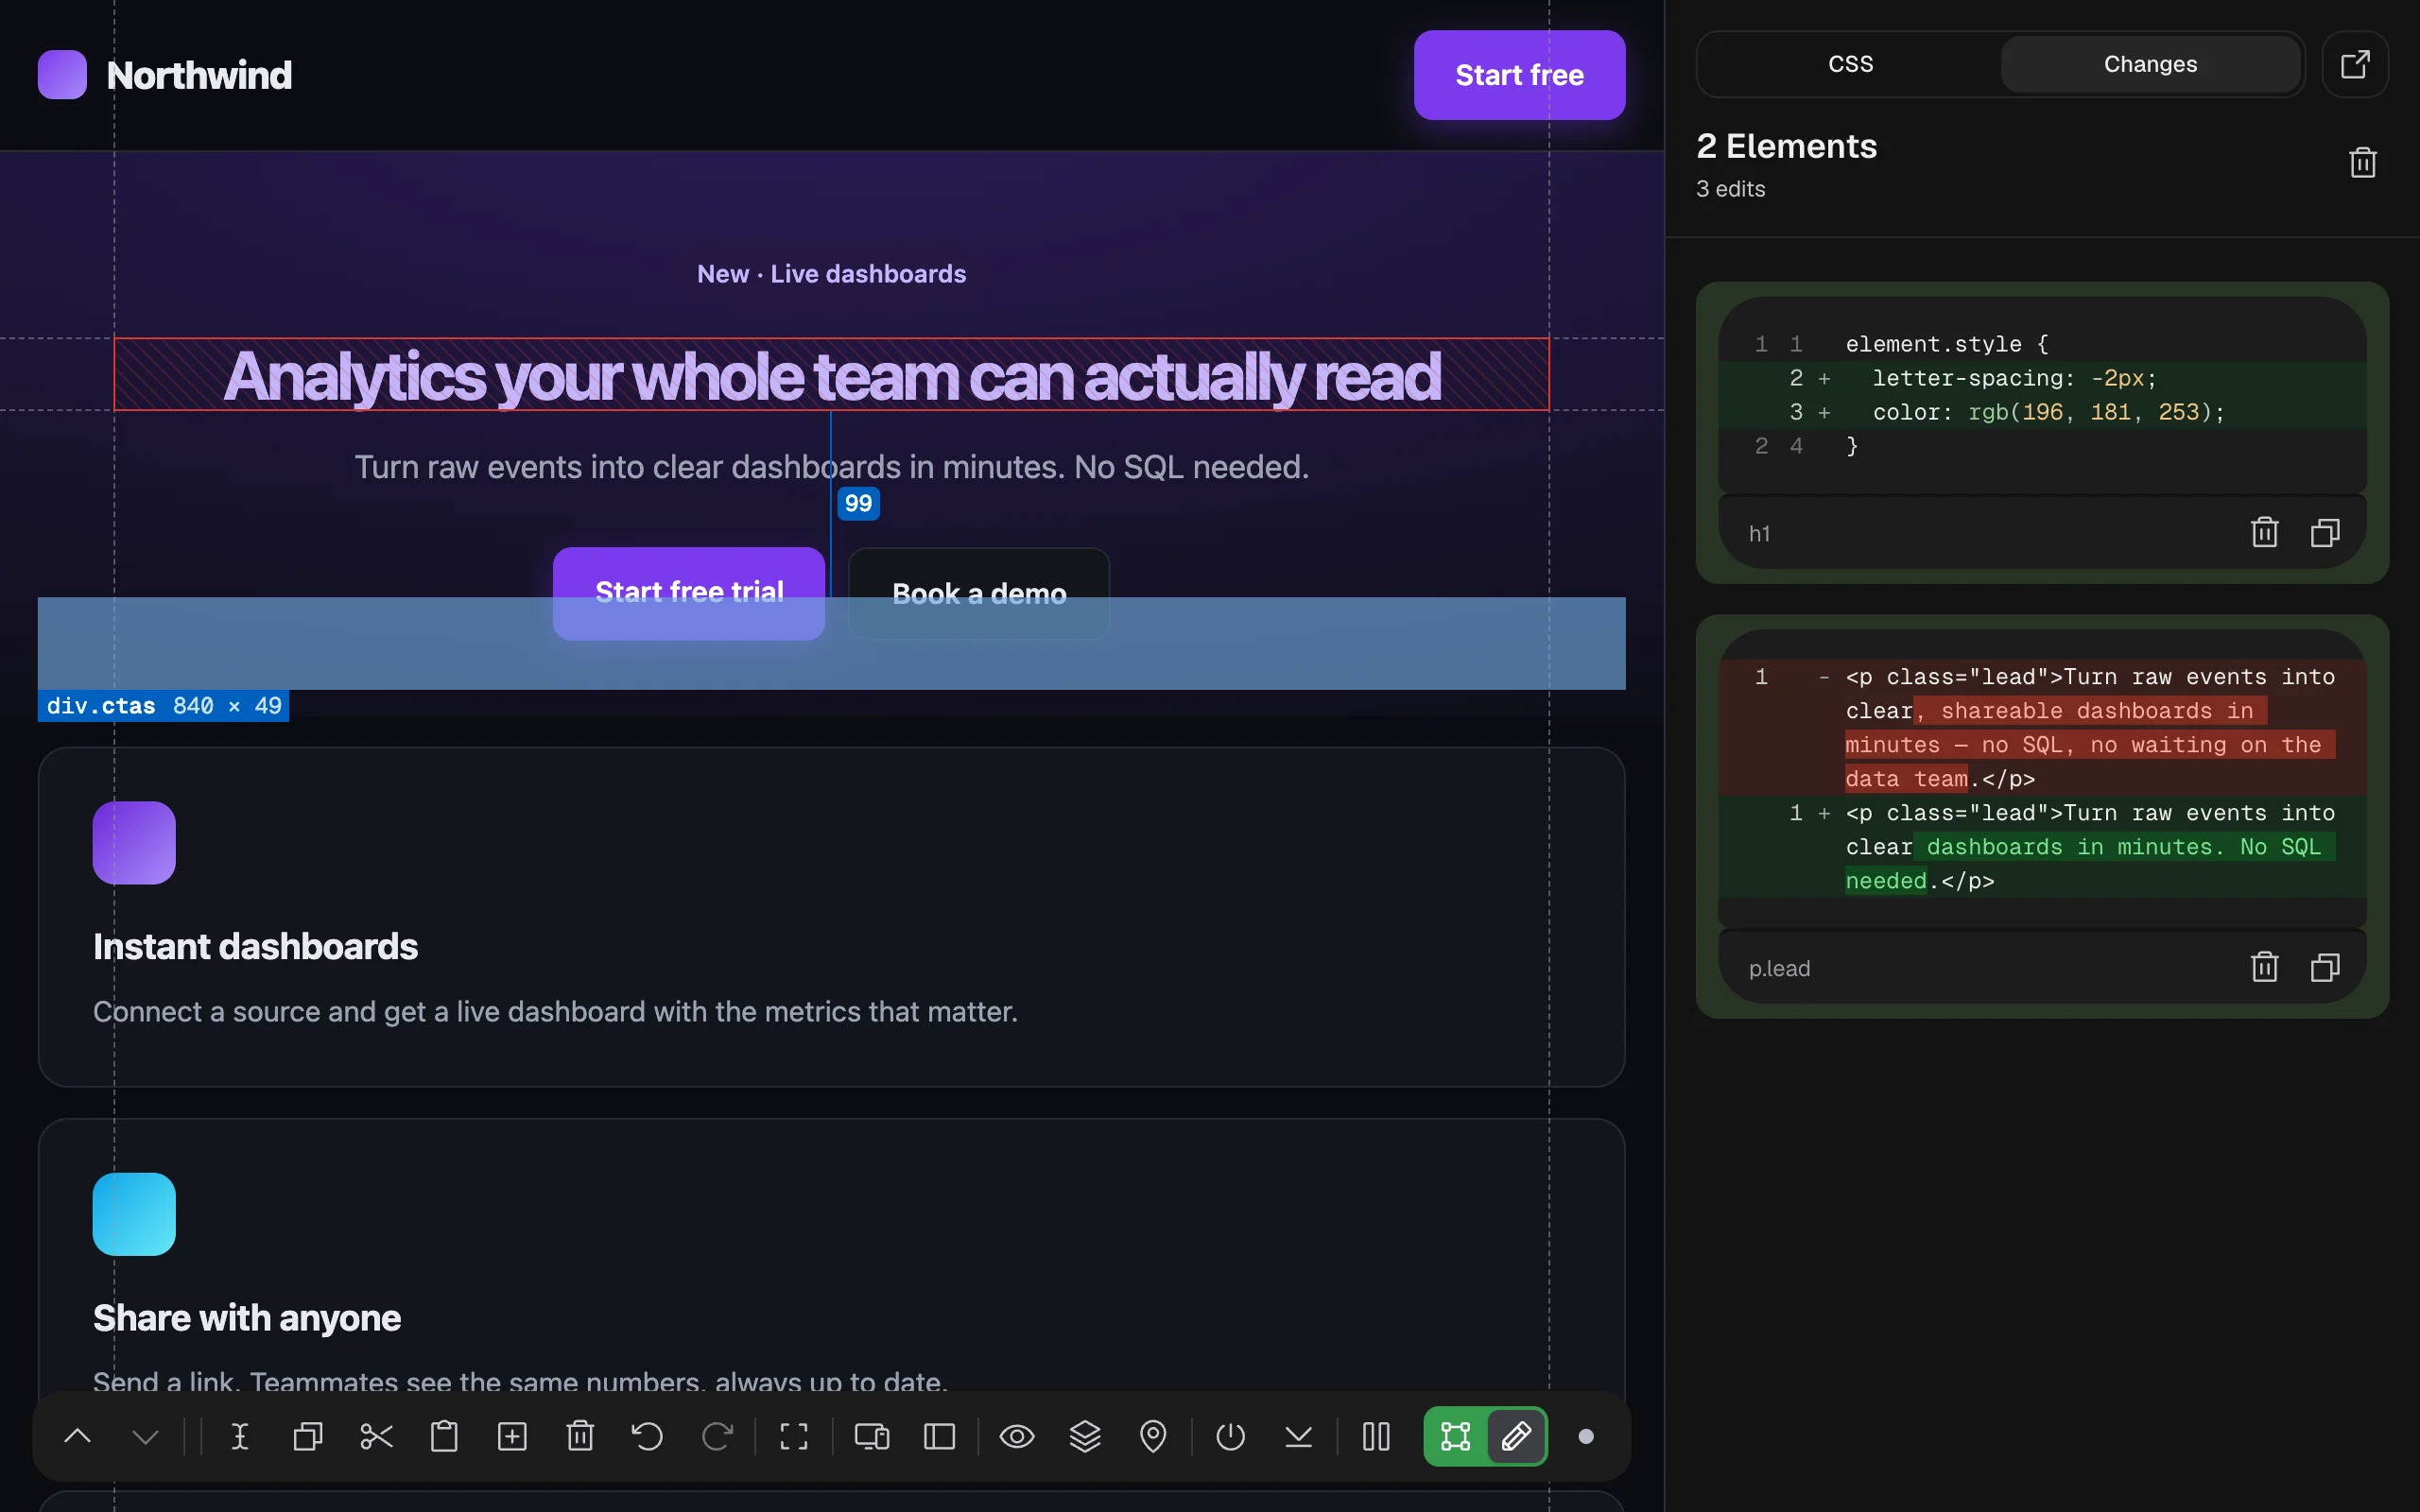The image size is (2420, 1512).
Task: Click the down chevron in the bottom toolbar
Action: pyautogui.click(x=146, y=1437)
